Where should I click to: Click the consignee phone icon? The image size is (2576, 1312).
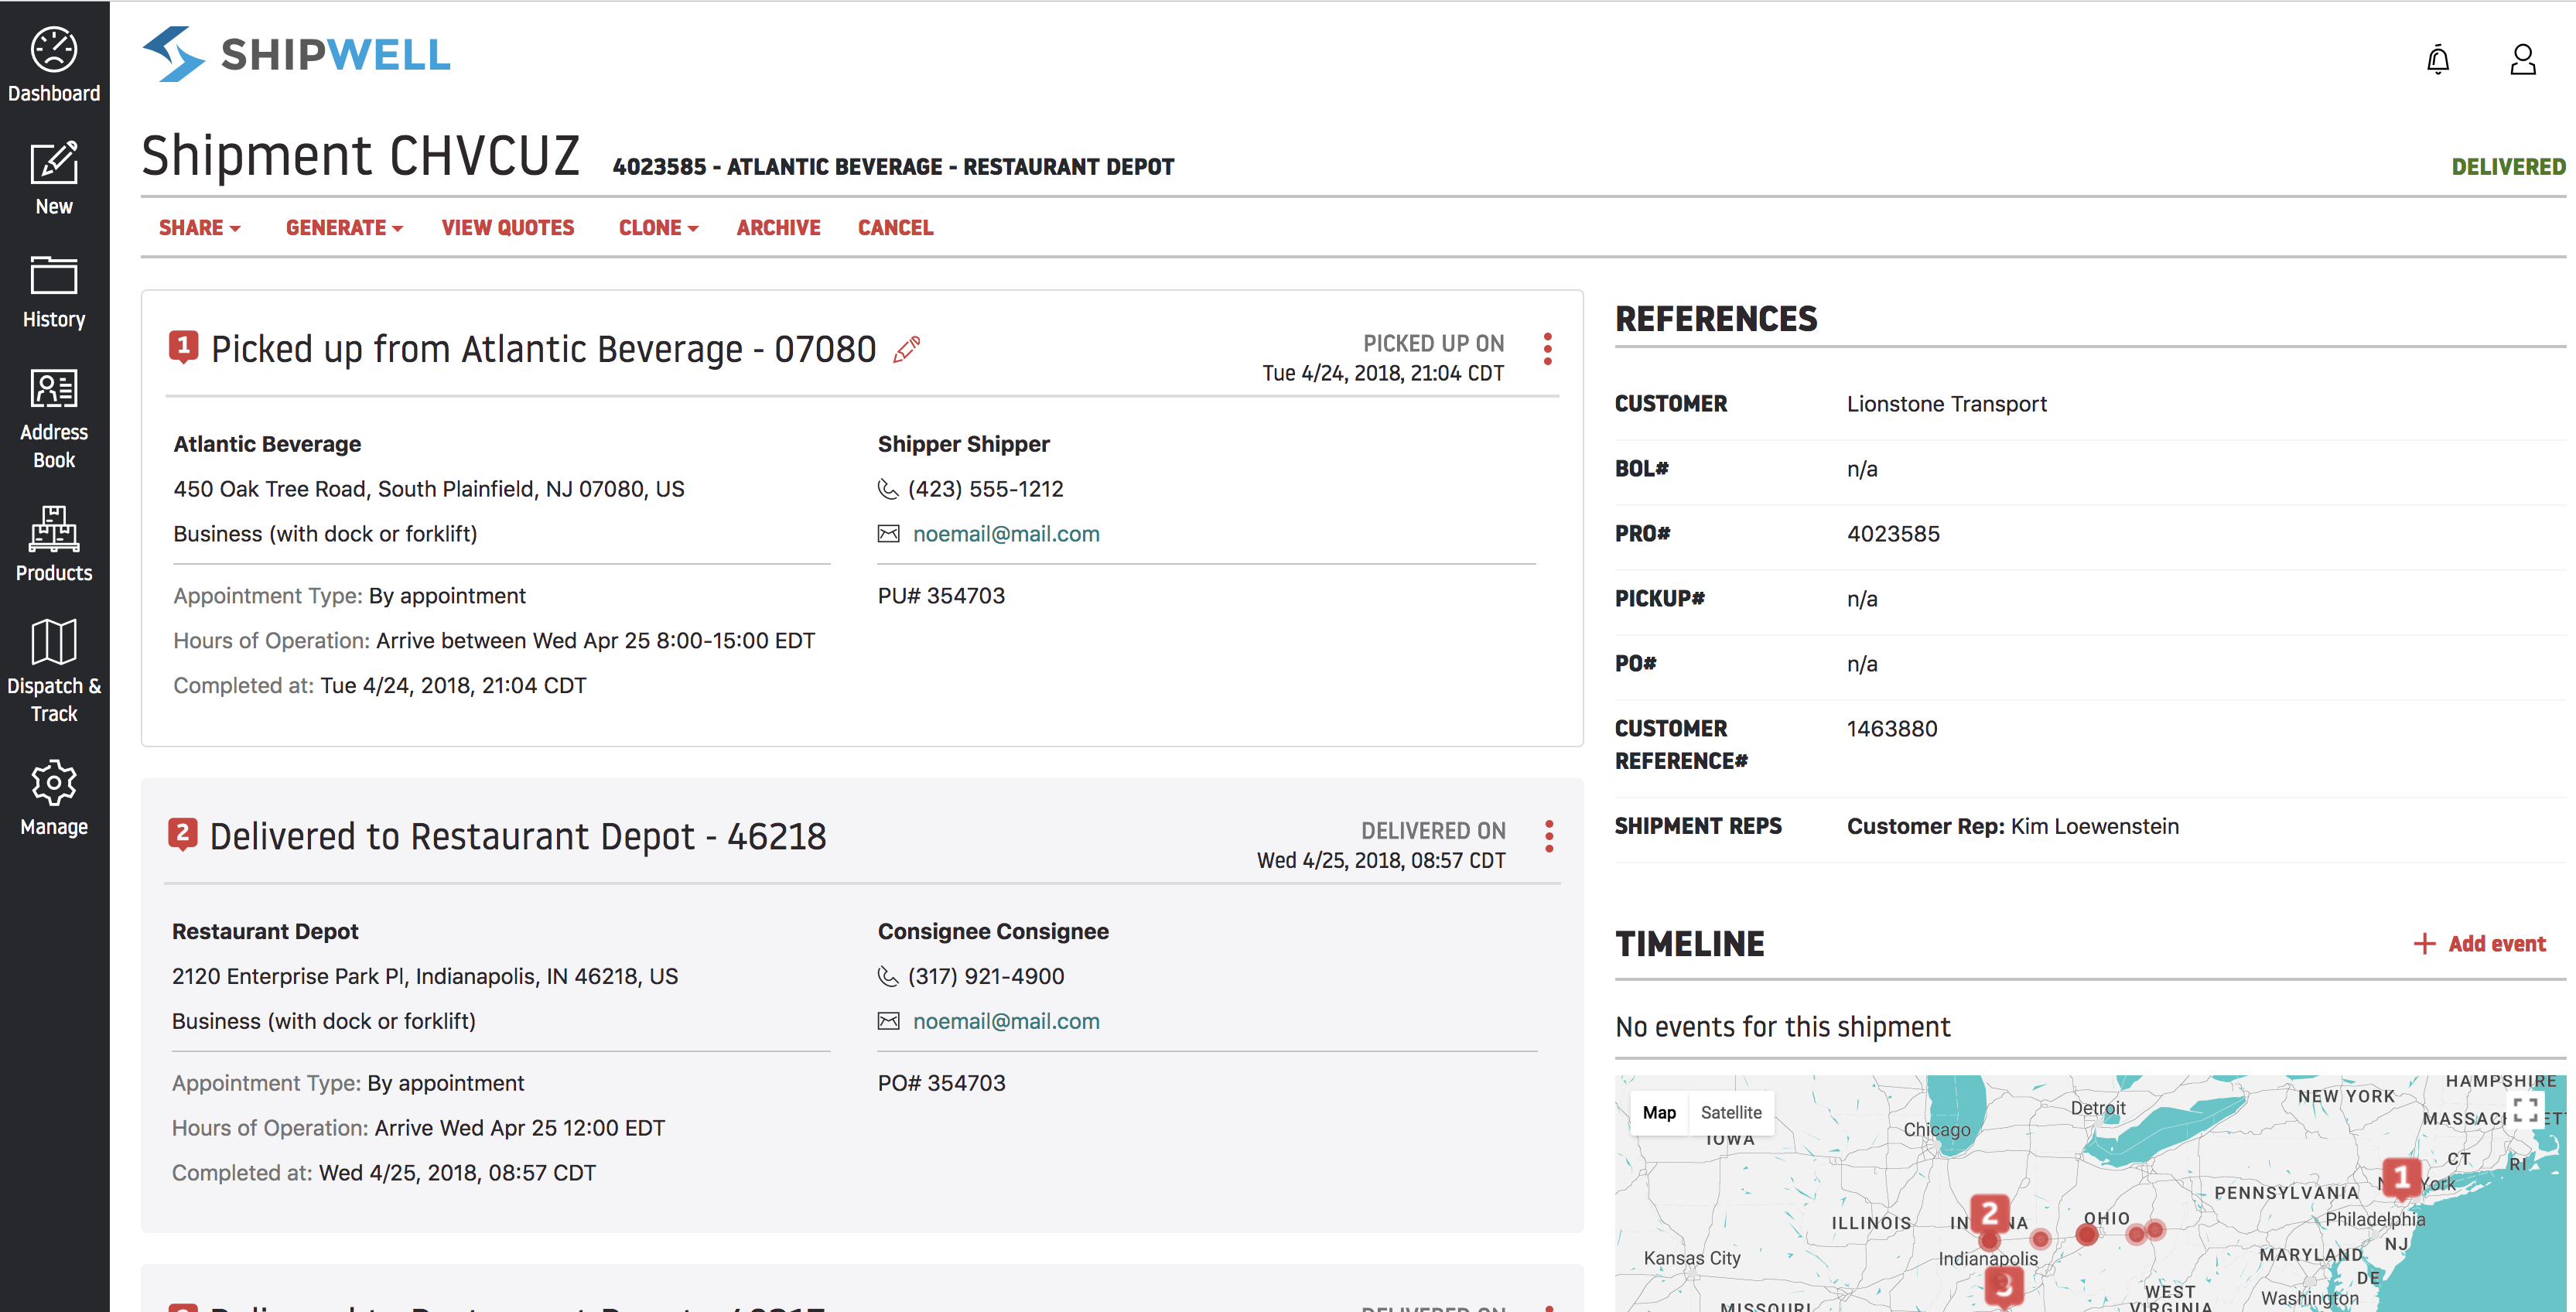click(x=888, y=976)
